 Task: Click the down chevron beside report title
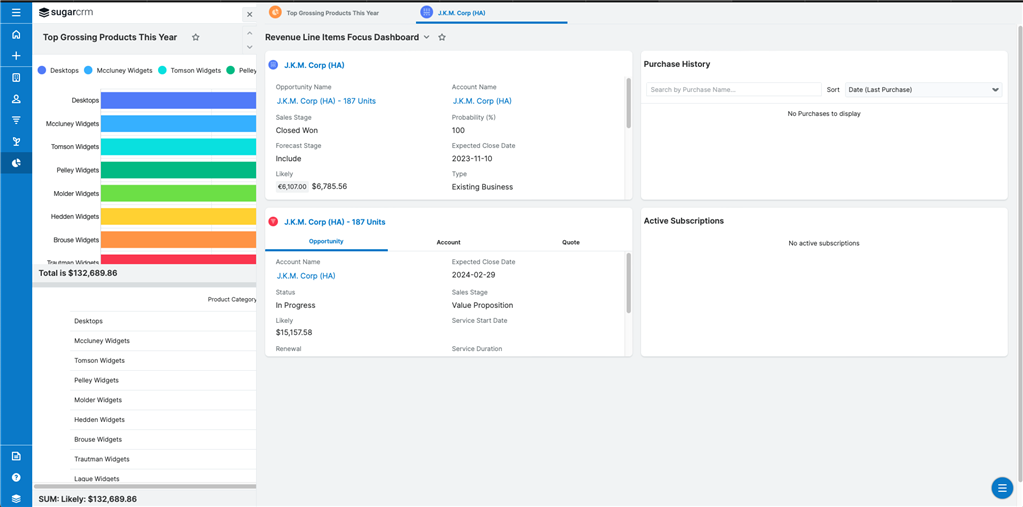(250, 46)
